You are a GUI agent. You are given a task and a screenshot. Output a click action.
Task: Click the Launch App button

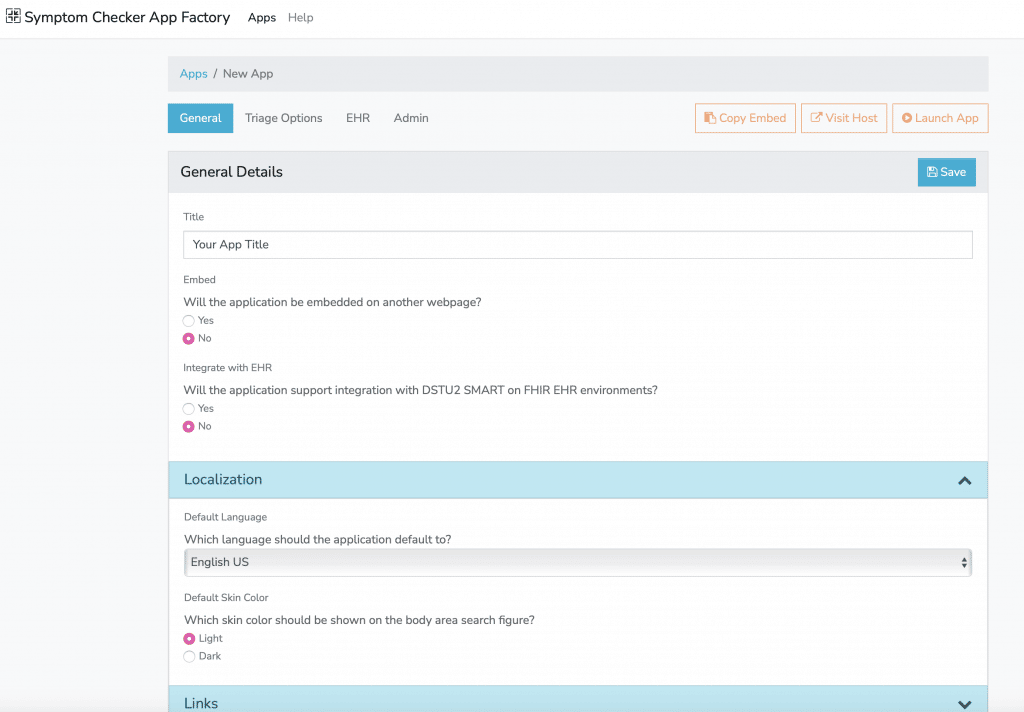940,118
